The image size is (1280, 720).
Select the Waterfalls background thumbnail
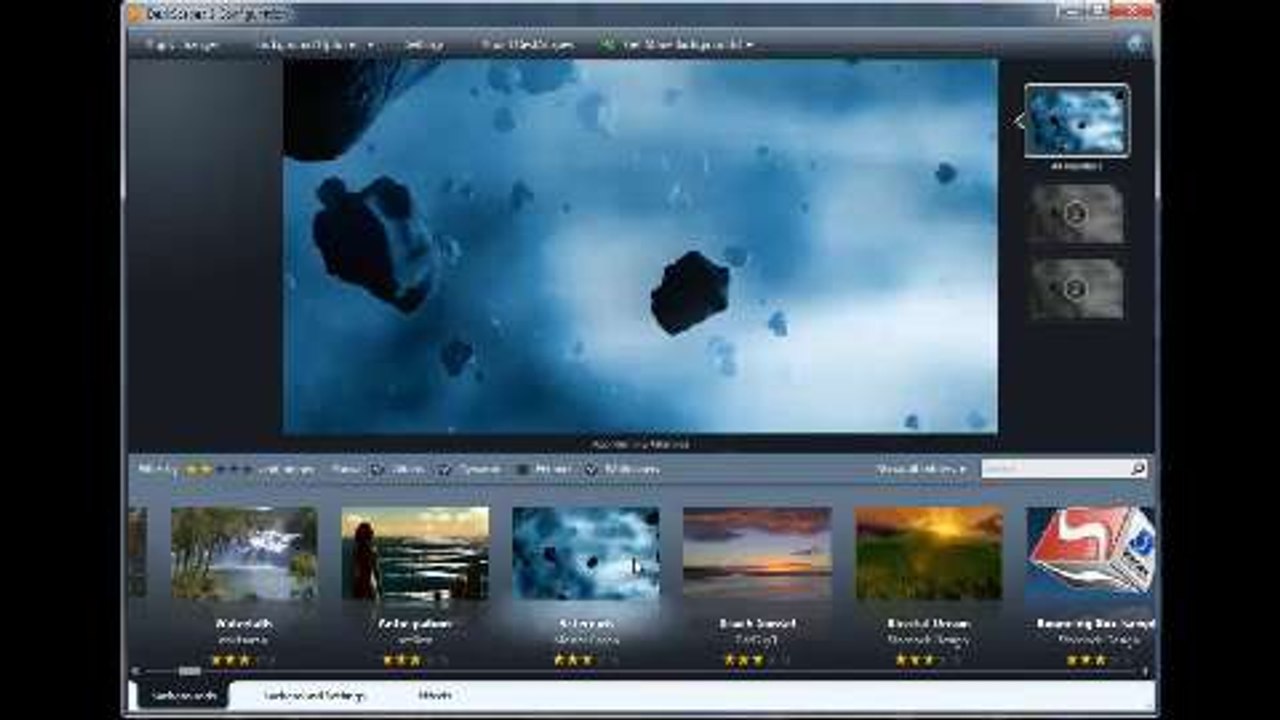click(244, 553)
